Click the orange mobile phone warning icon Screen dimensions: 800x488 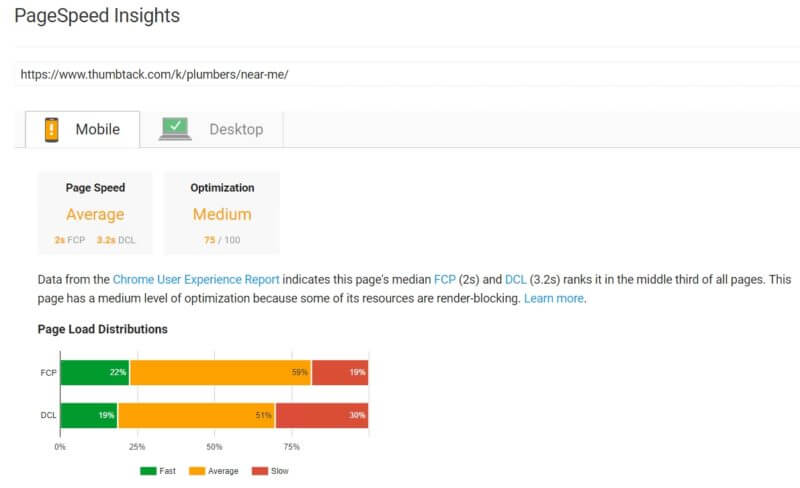(52, 130)
